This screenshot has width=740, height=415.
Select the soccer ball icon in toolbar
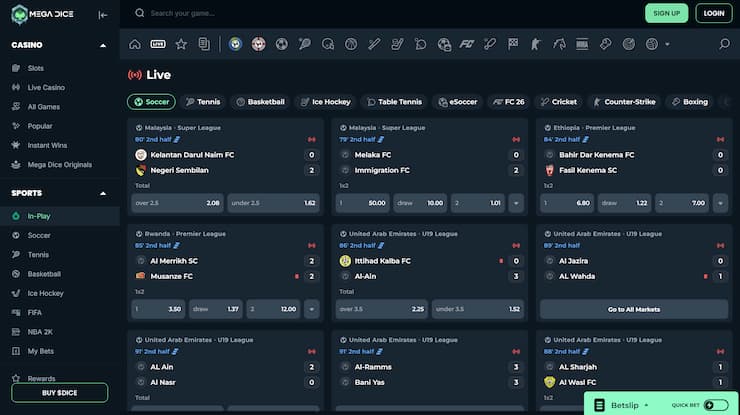[282, 44]
